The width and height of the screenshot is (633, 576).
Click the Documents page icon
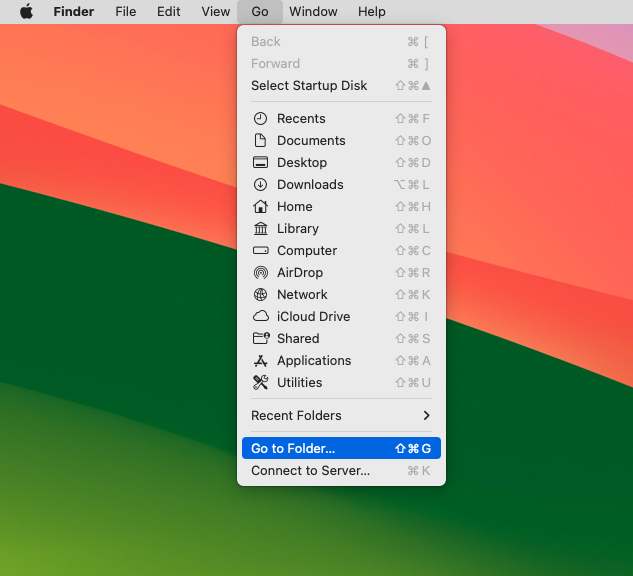[x=260, y=140]
